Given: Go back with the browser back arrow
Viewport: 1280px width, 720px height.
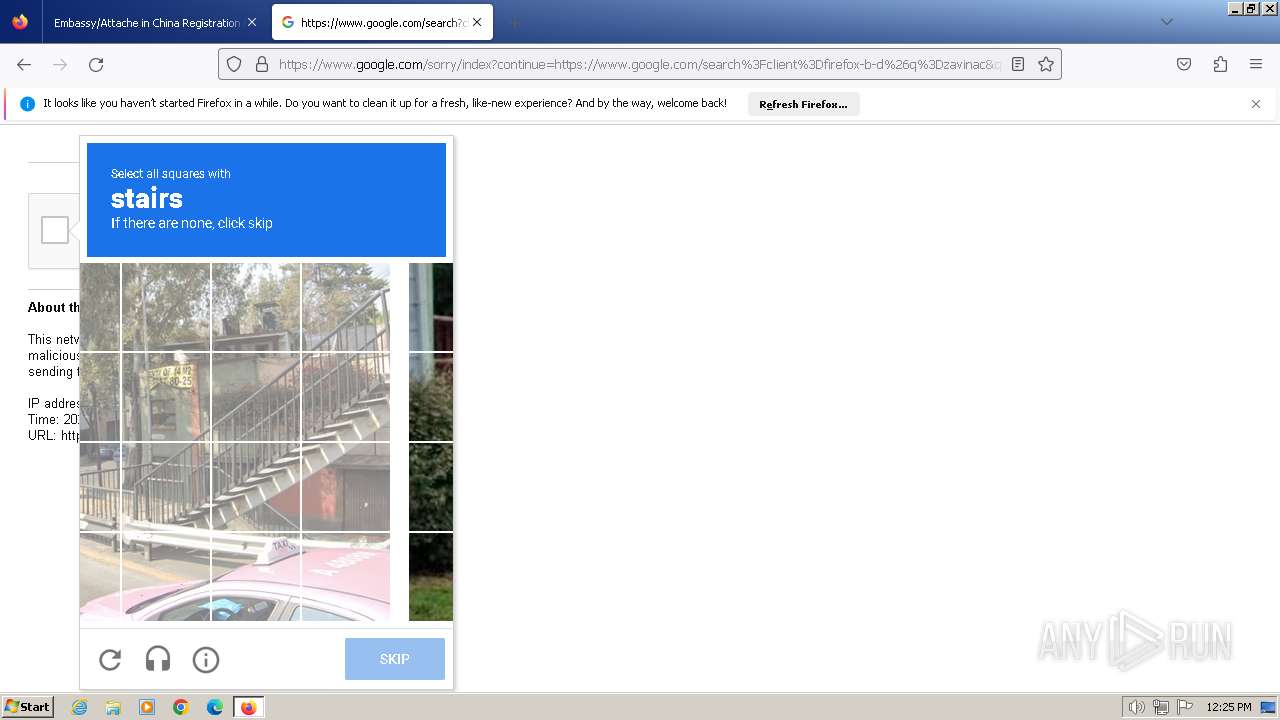Looking at the screenshot, I should click(24, 64).
